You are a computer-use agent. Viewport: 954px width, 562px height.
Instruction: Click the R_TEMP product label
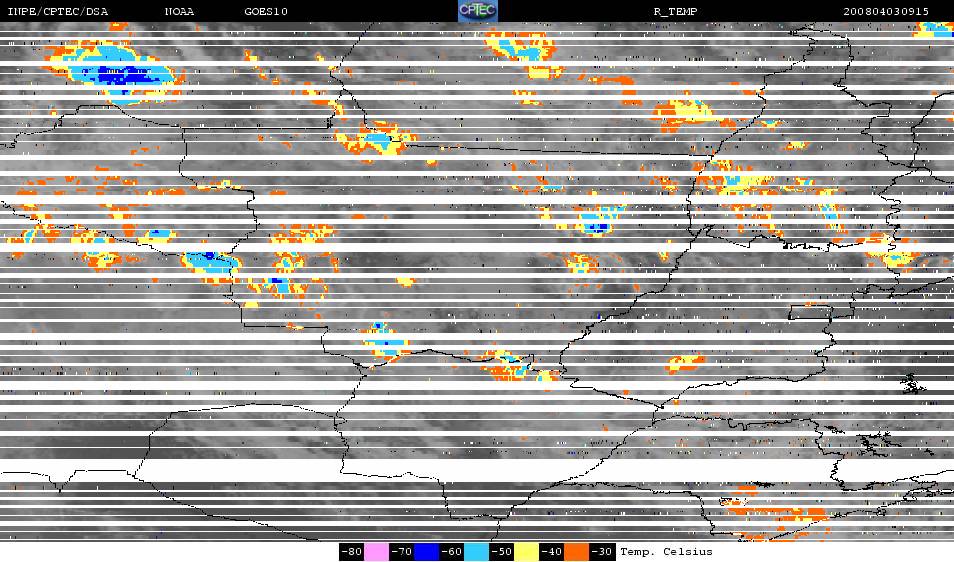676,11
